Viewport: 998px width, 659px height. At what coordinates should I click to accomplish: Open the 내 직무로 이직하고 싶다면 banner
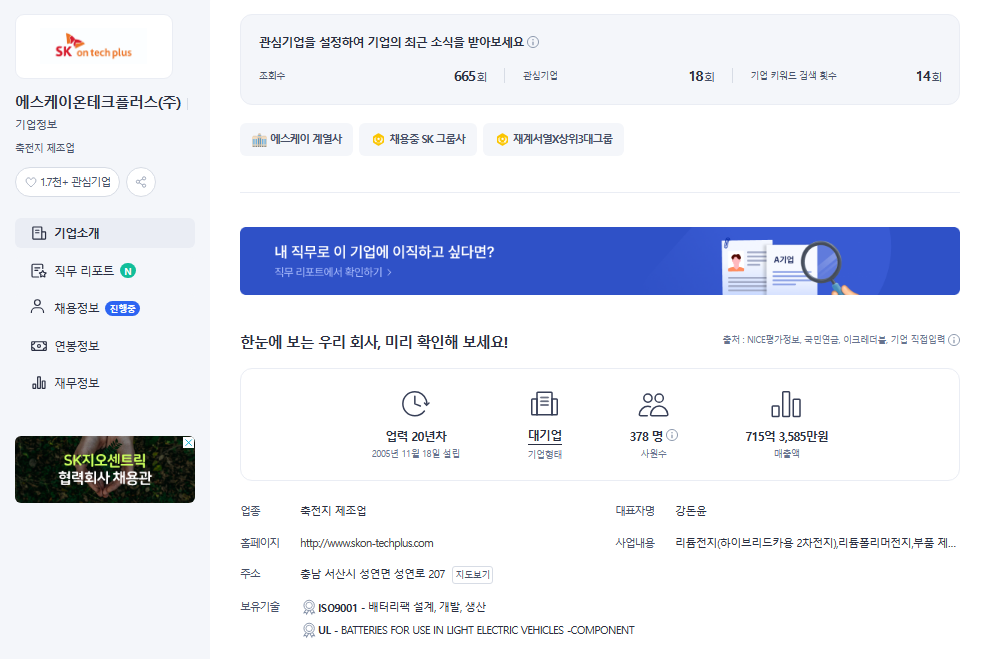click(x=600, y=261)
